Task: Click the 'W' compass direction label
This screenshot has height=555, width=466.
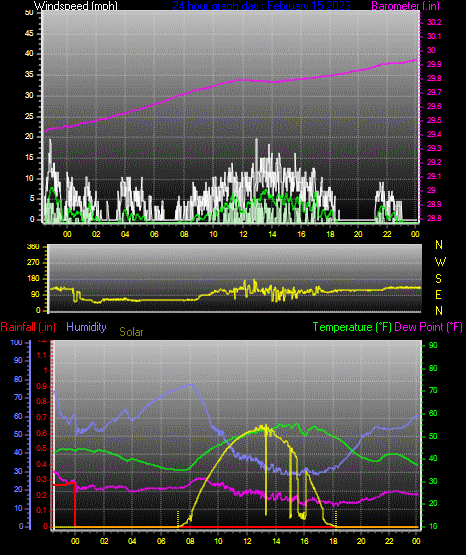Action: tap(440, 262)
